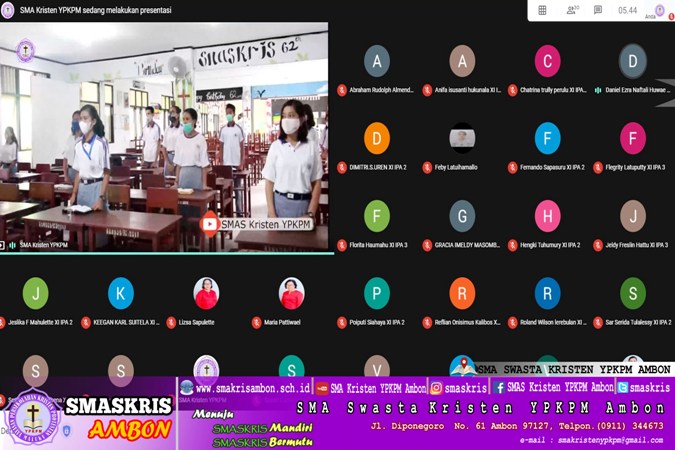The height and width of the screenshot is (450, 675).
Task: Click Reflian Onisimus Kalibos's muted mic icon
Action: click(427, 322)
